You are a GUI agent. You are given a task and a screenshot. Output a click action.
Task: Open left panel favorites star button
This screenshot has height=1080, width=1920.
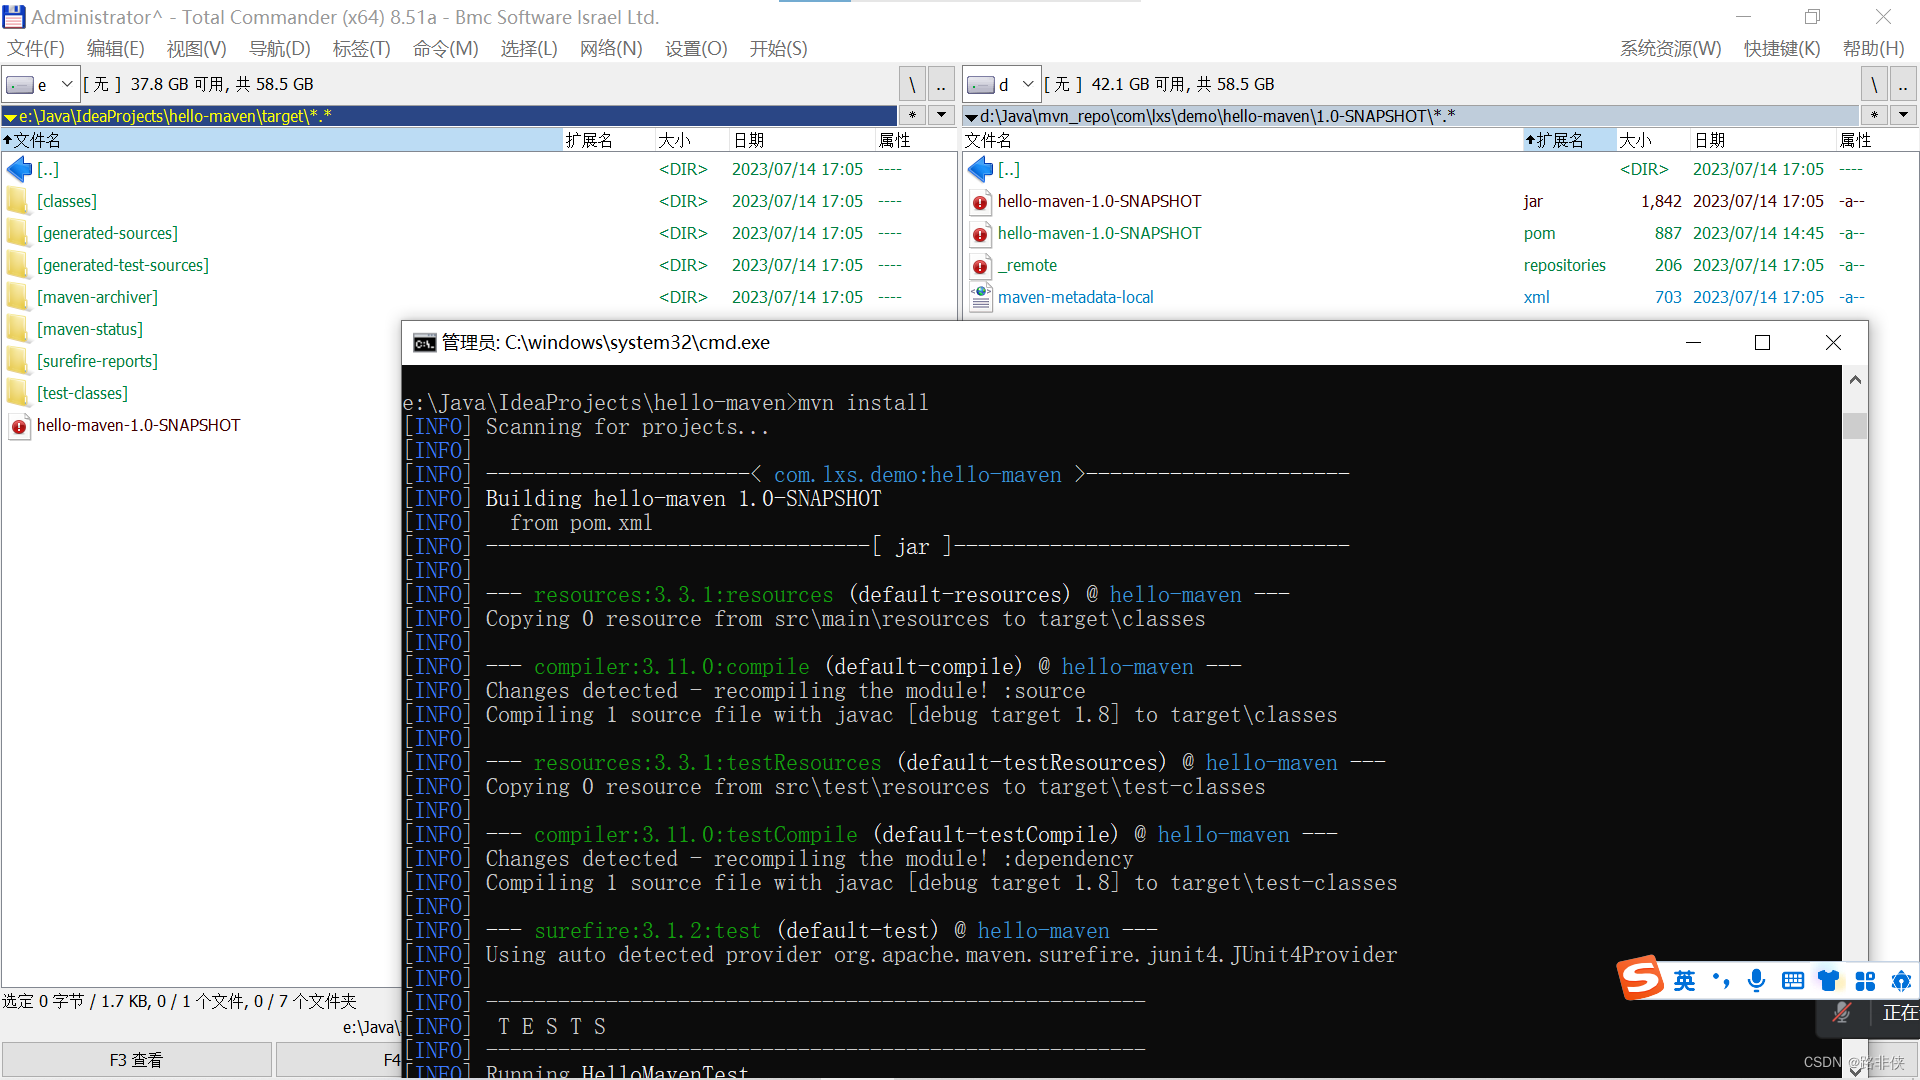[912, 116]
